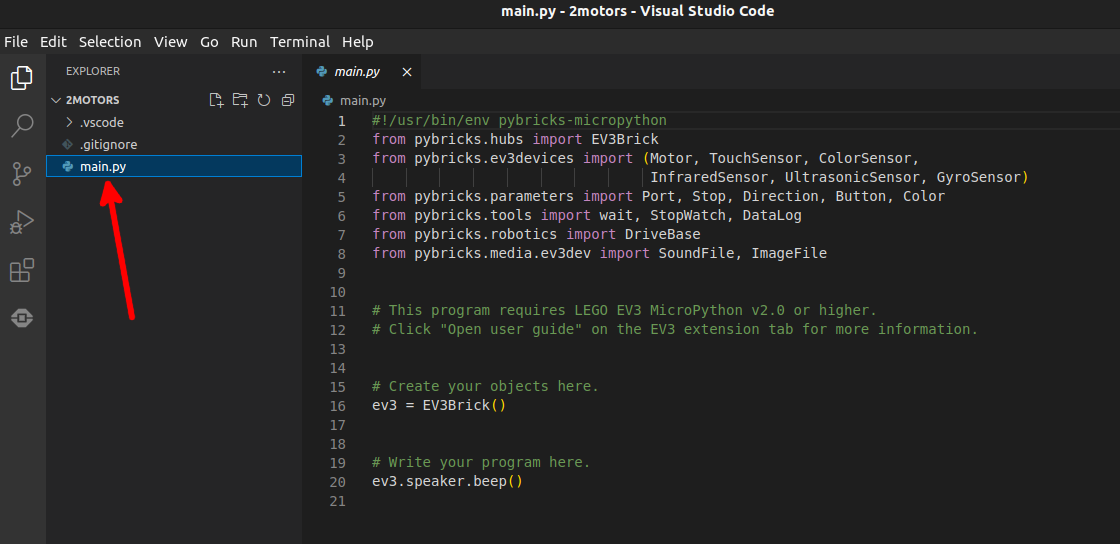Open the Terminal menu
The width and height of the screenshot is (1120, 544).
(x=299, y=42)
